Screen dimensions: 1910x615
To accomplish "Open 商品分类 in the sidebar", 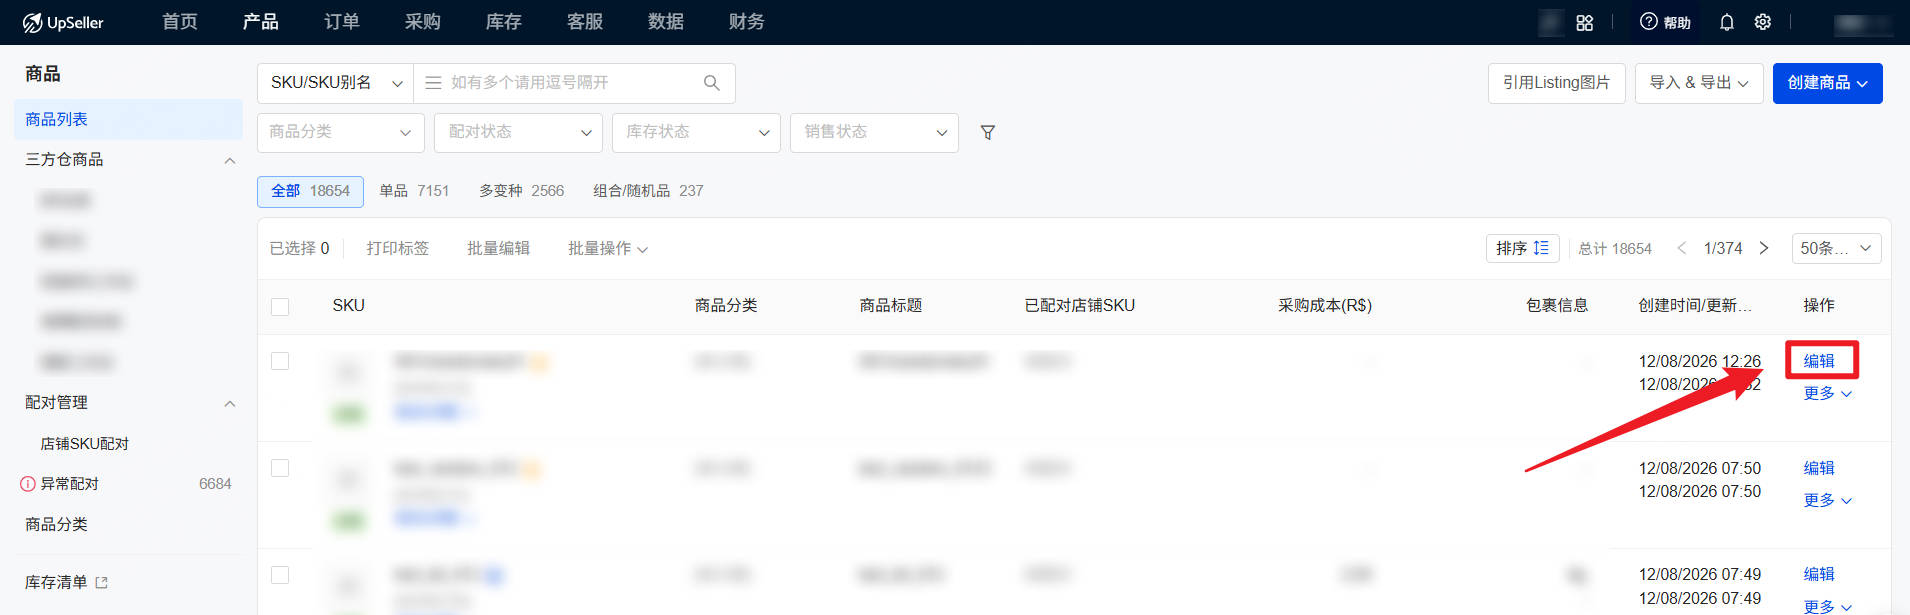I will point(56,524).
